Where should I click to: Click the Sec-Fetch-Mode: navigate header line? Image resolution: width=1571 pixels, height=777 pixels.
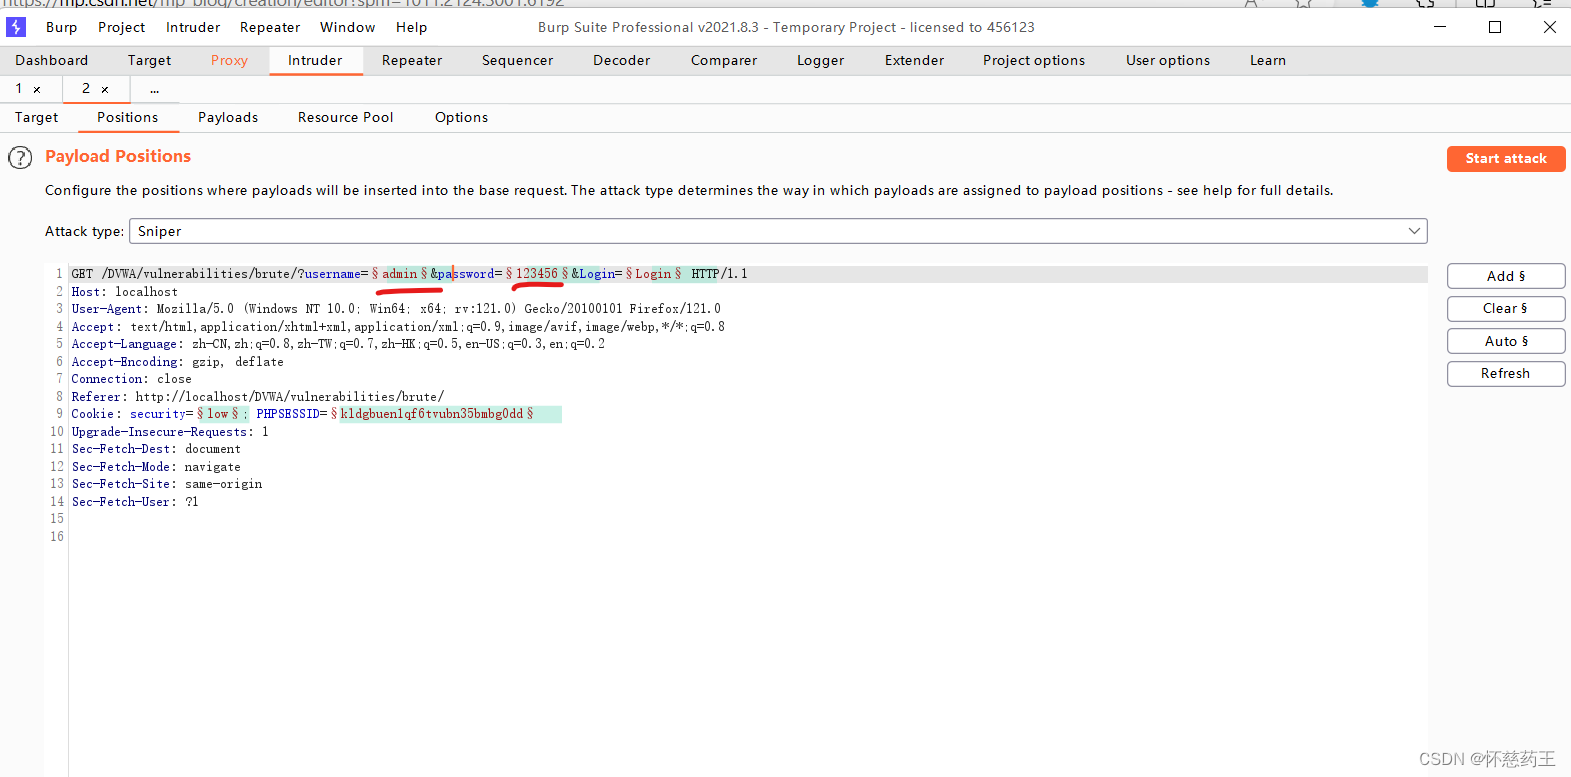point(156,467)
